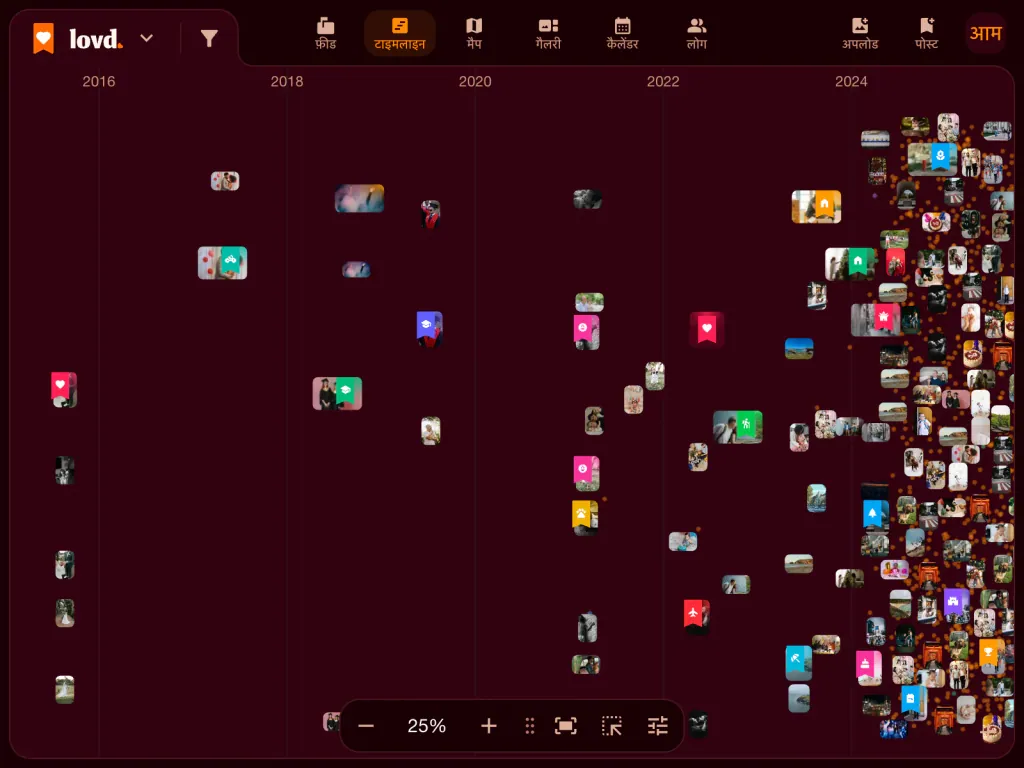Image resolution: width=1024 pixels, height=768 pixels.
Task: Open the कैलेंडर view
Action: tap(622, 34)
